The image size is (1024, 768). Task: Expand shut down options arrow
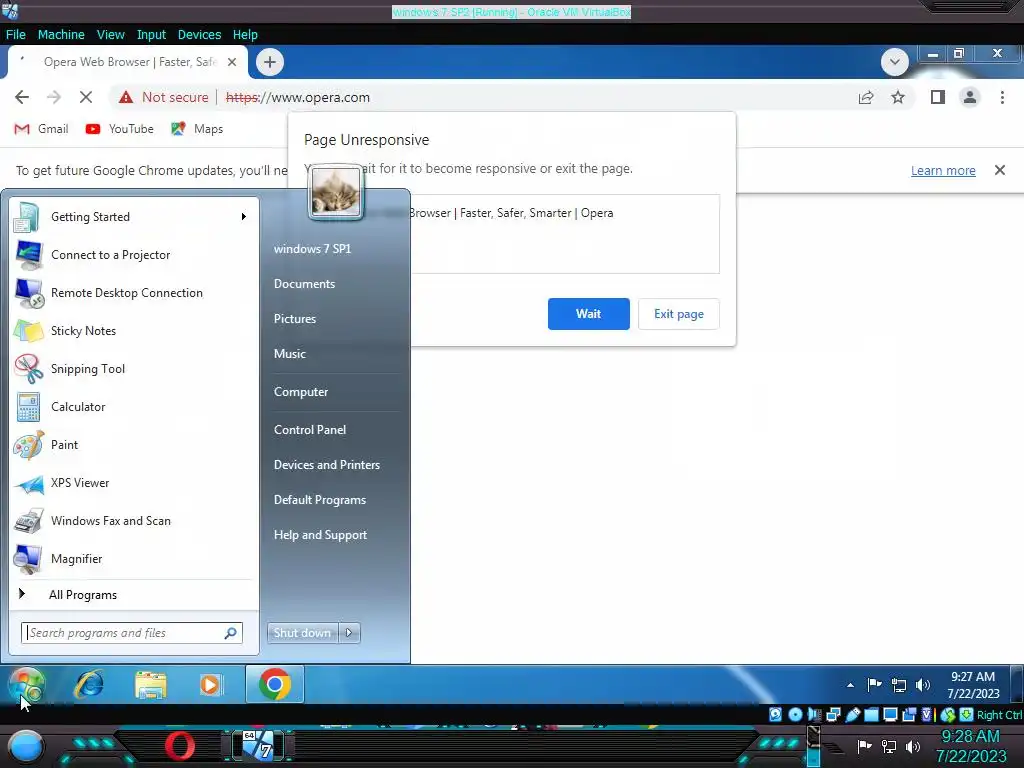(x=349, y=633)
